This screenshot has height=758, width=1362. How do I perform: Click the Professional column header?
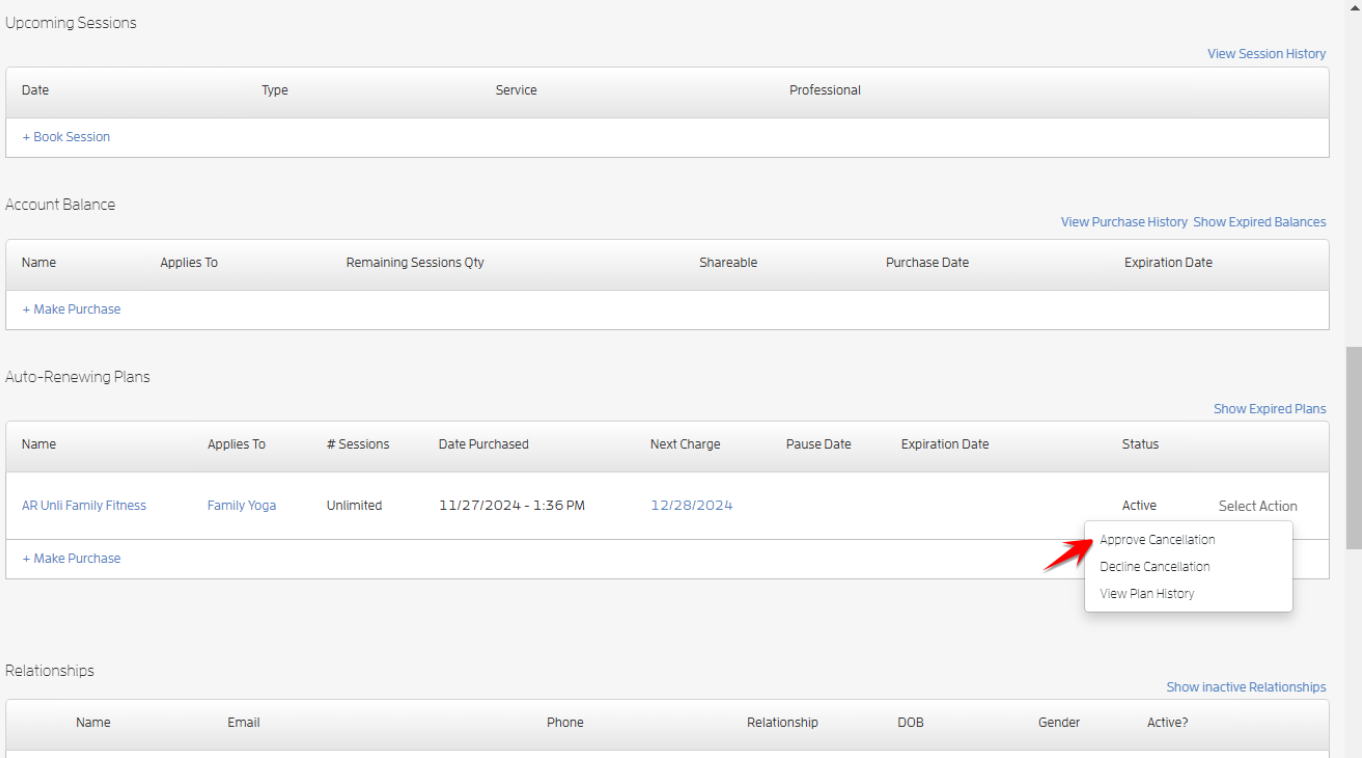tap(825, 90)
